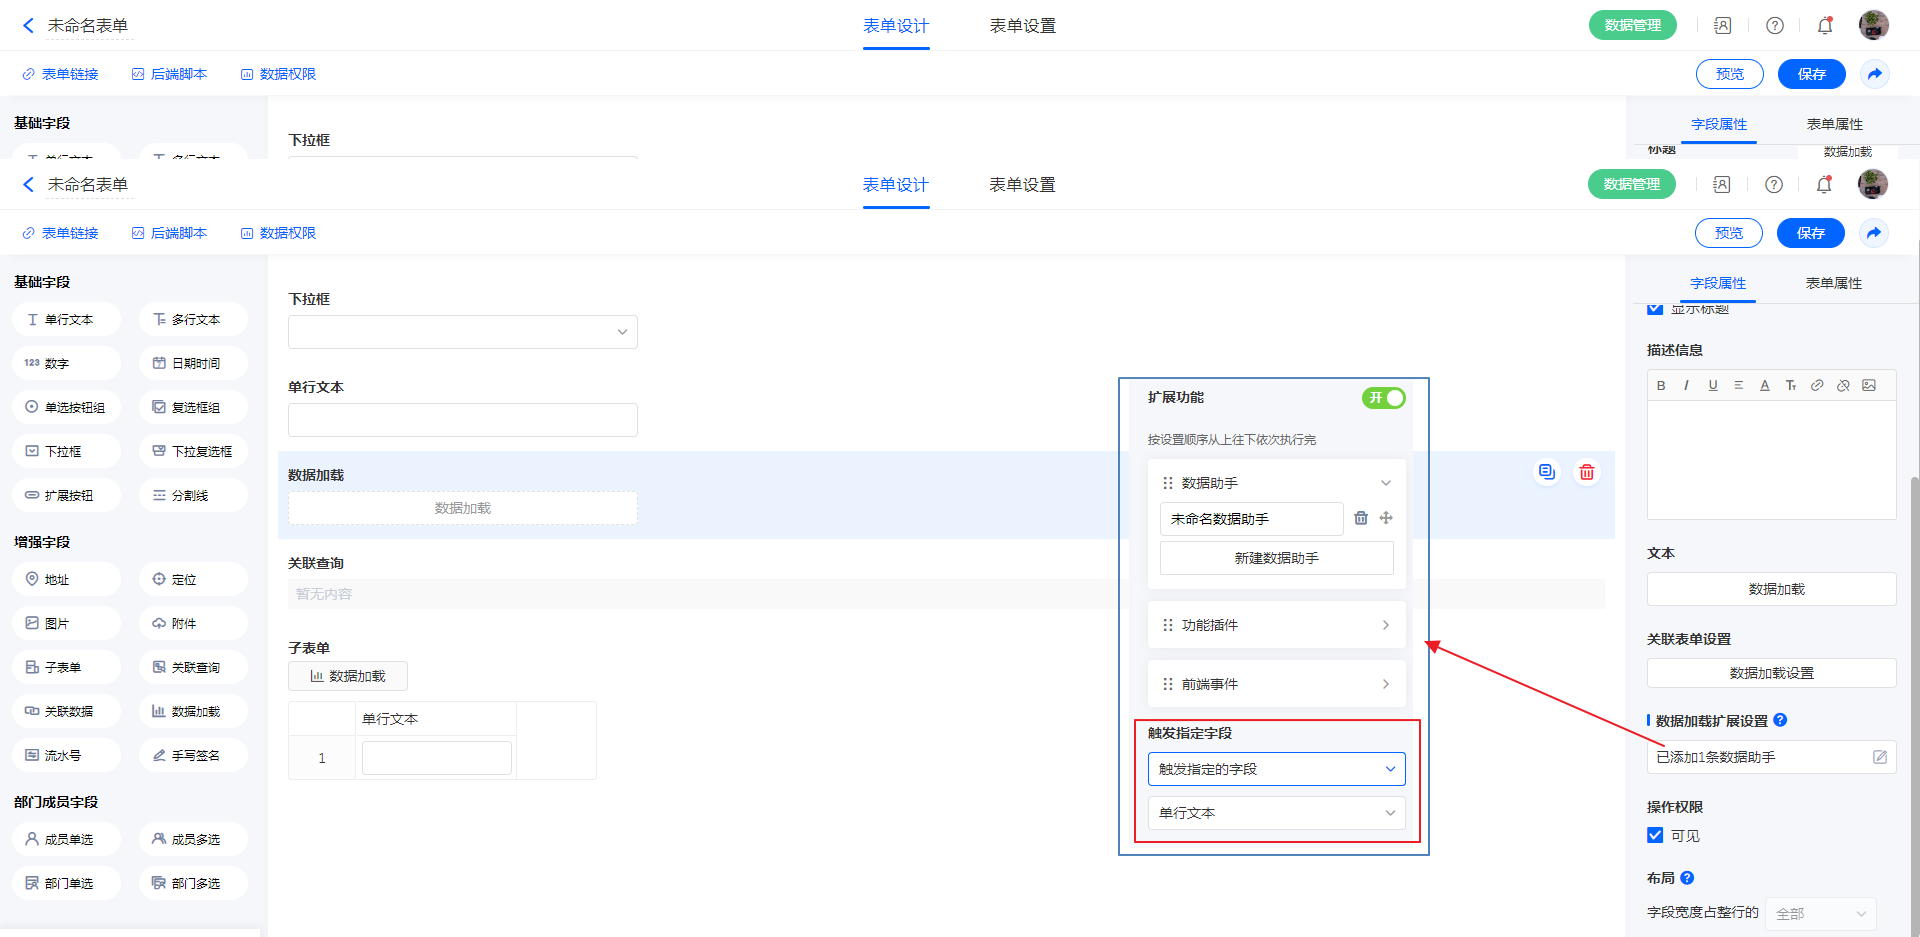Click the blue copy field icon
Viewport: 1920px width, 937px height.
(x=1546, y=472)
